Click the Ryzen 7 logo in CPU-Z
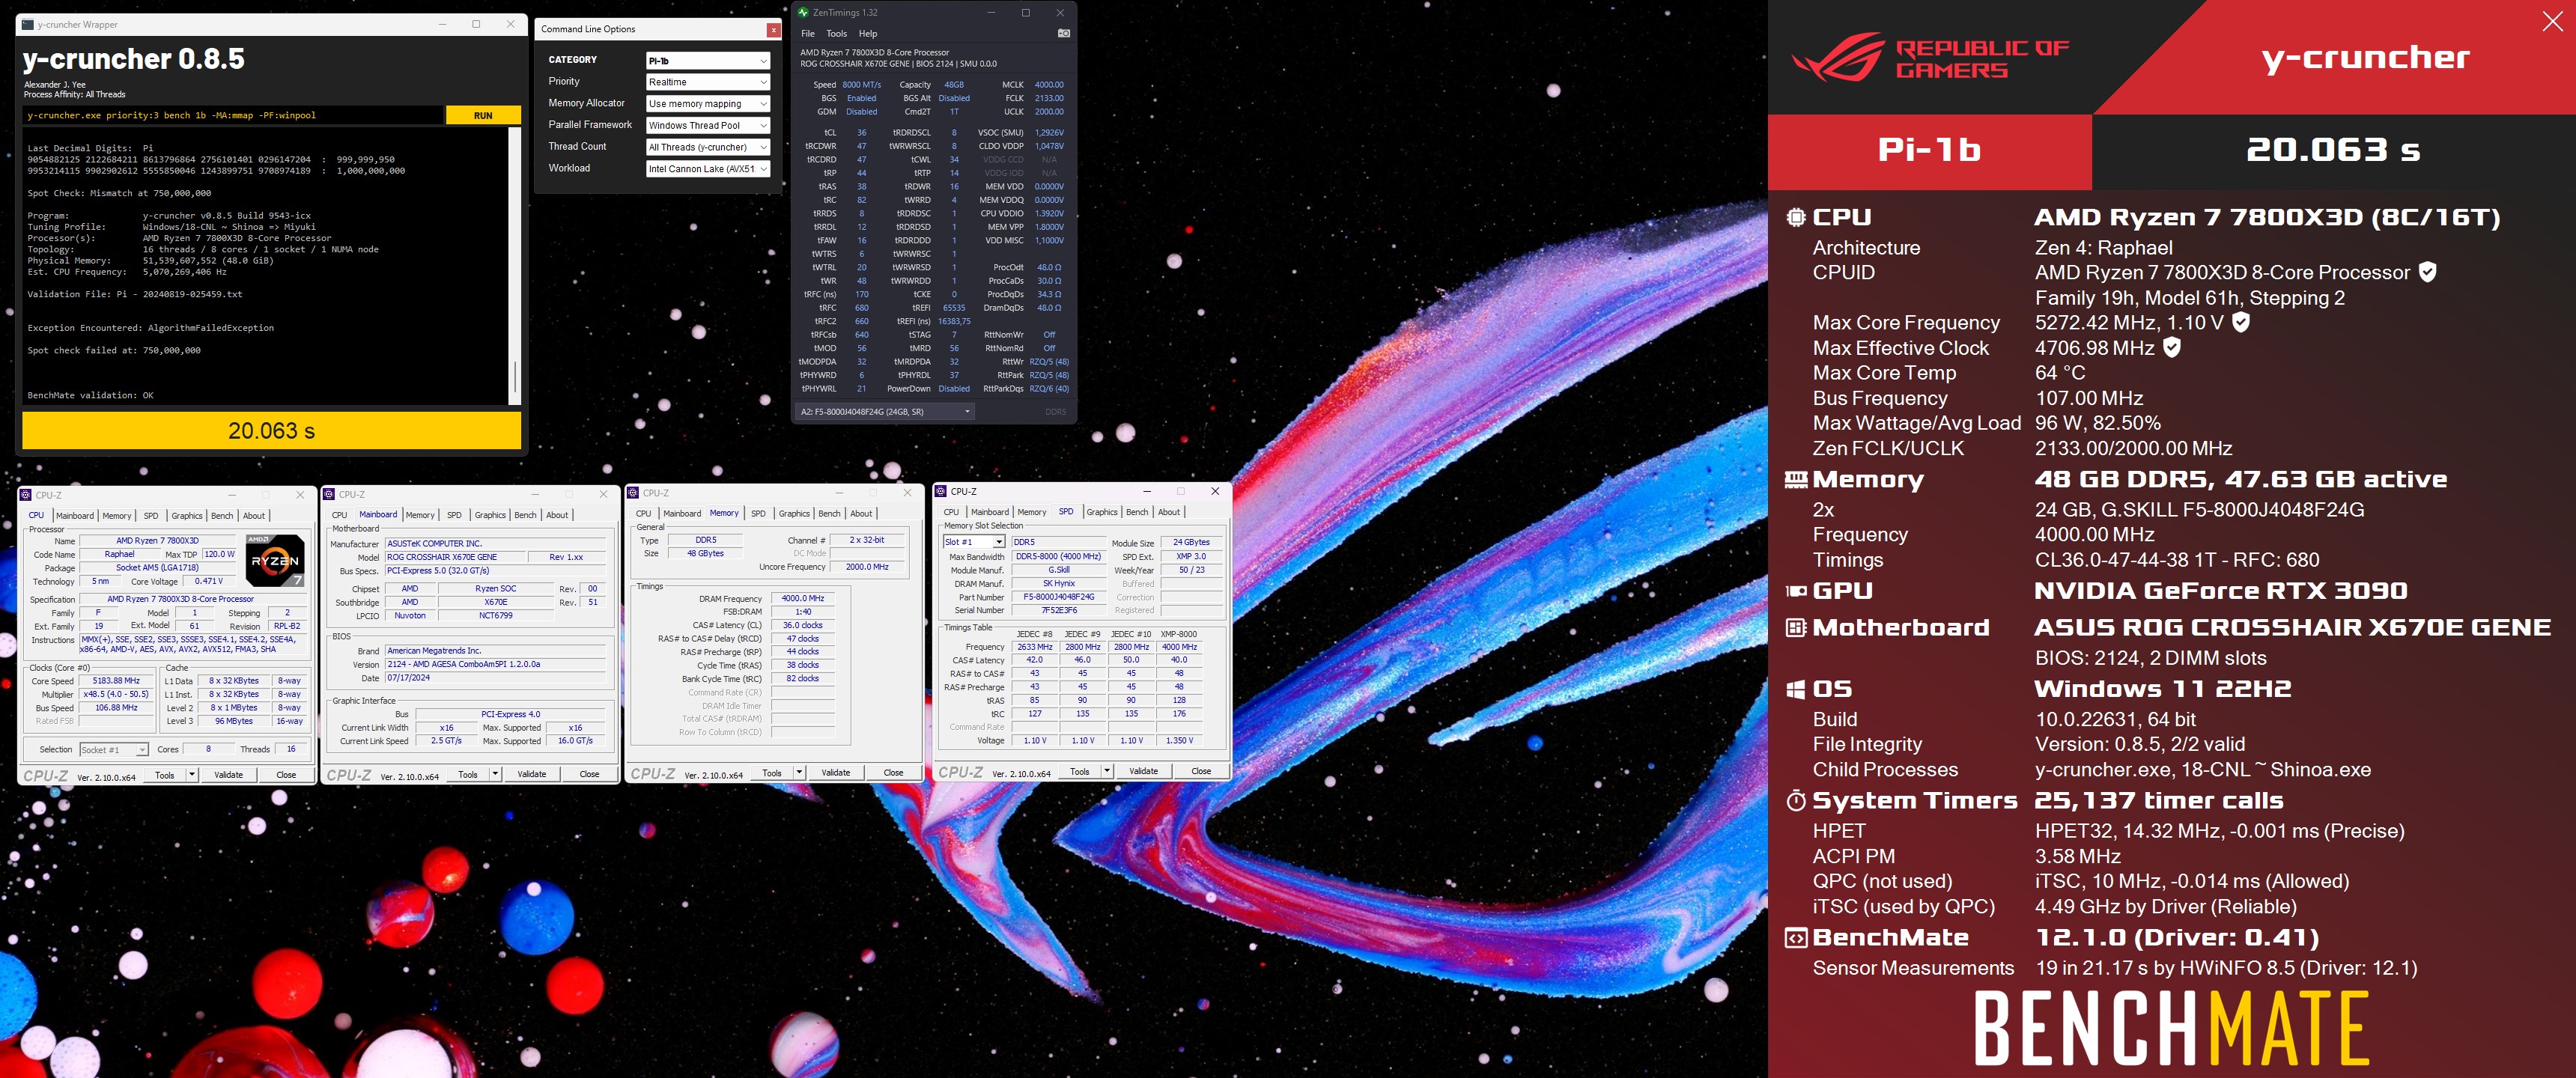 pyautogui.click(x=275, y=560)
